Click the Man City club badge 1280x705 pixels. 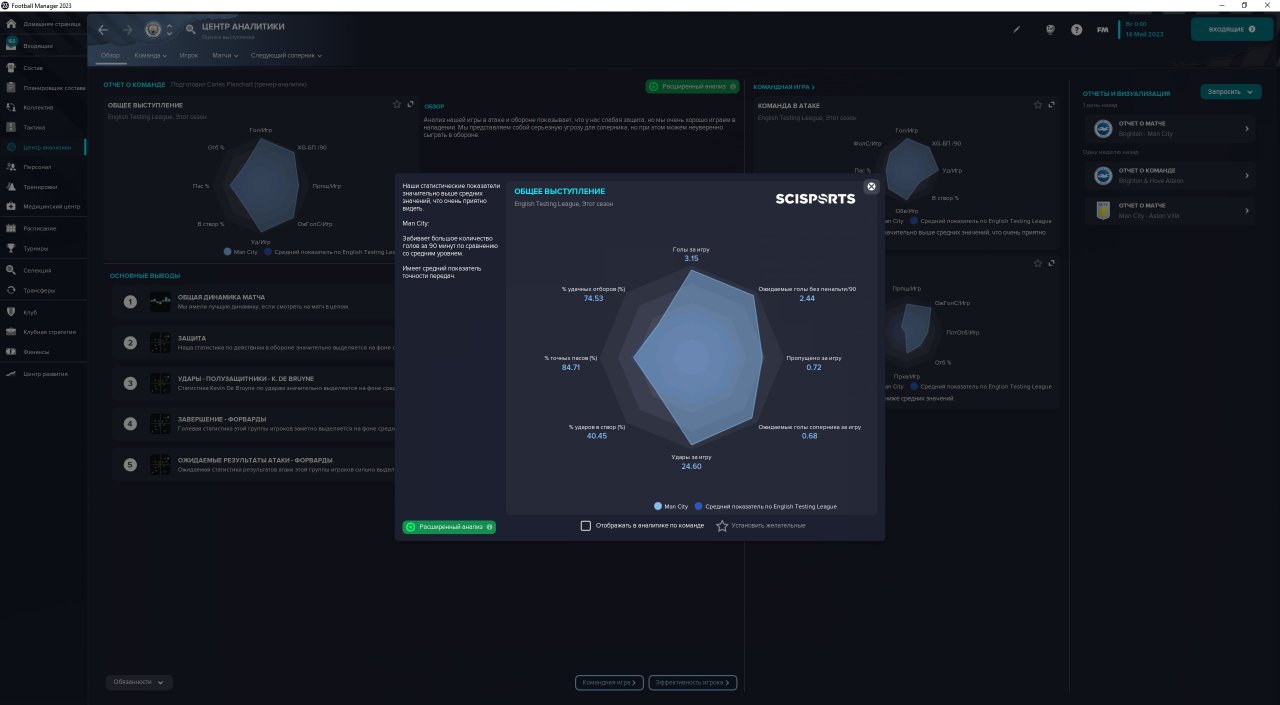153,29
